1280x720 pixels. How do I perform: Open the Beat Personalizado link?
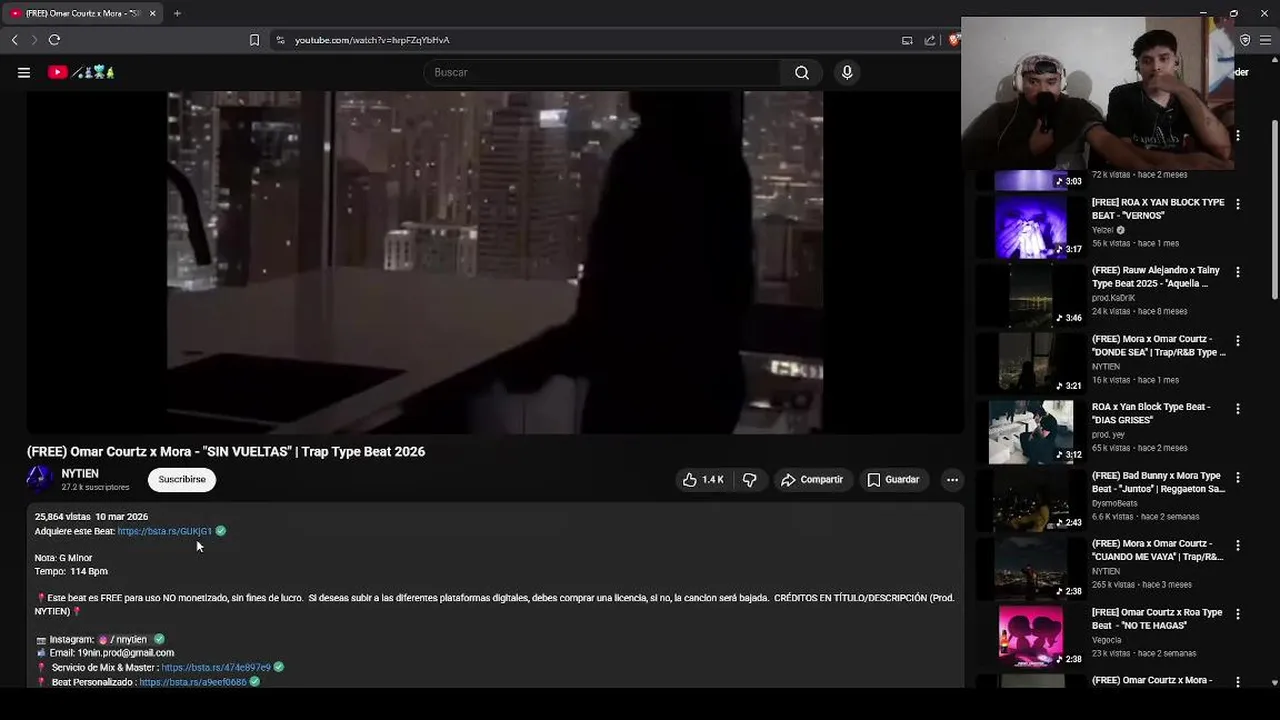pos(193,682)
